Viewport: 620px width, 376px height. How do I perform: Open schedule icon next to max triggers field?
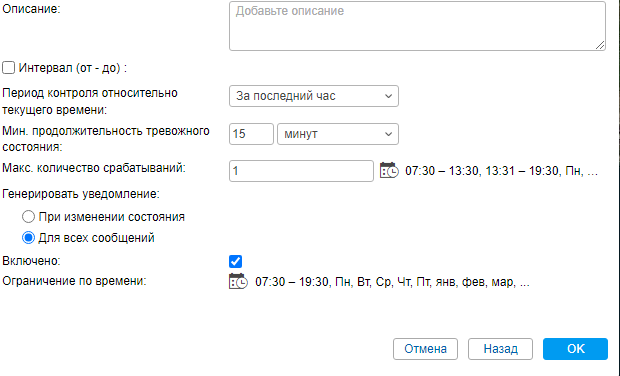(x=389, y=170)
